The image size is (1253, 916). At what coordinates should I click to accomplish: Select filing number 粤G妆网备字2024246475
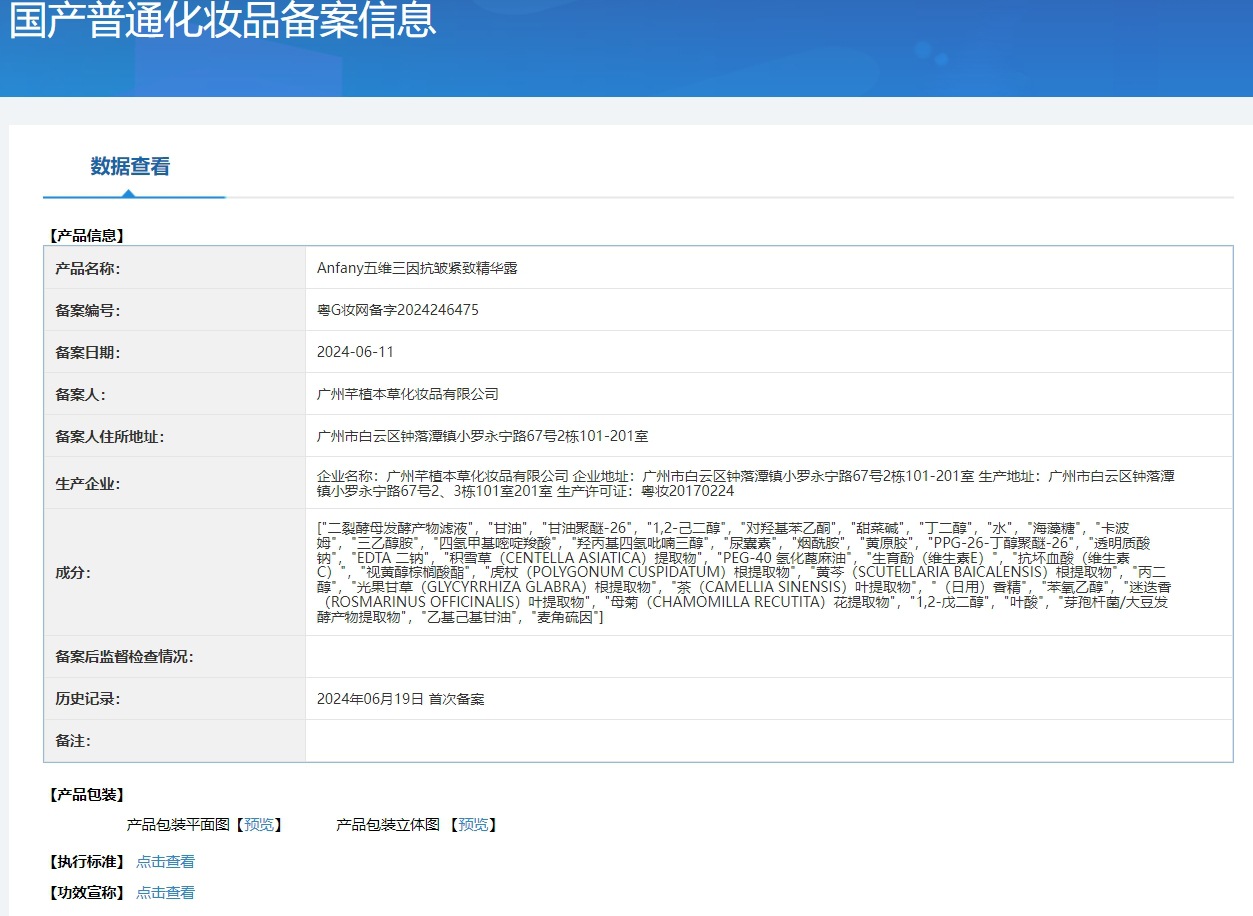coord(398,310)
